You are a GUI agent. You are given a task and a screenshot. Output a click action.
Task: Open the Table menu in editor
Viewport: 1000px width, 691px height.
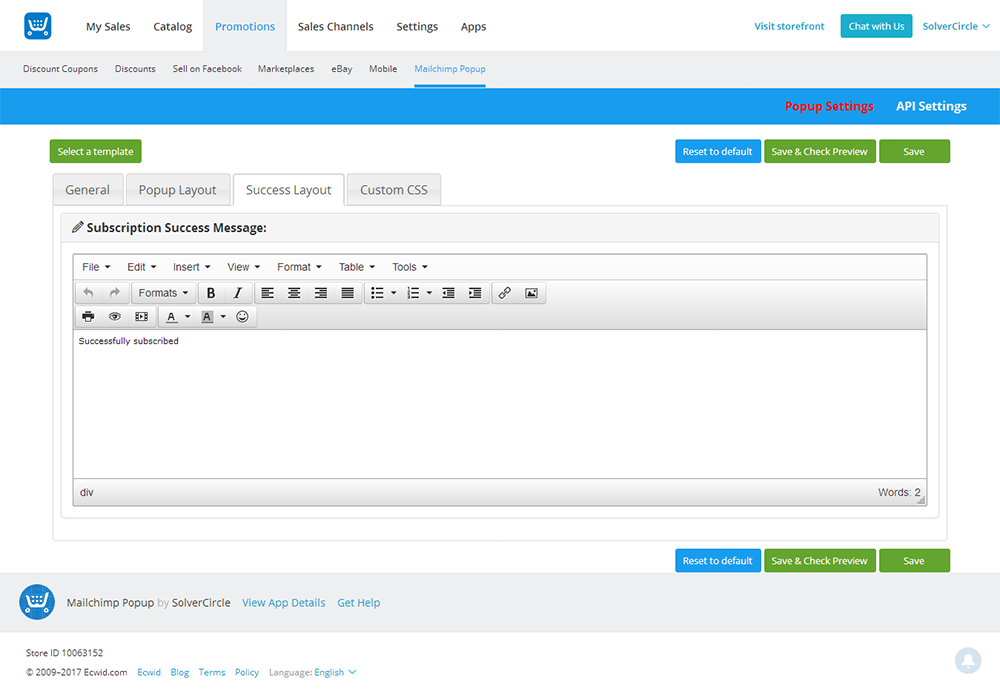coord(357,267)
